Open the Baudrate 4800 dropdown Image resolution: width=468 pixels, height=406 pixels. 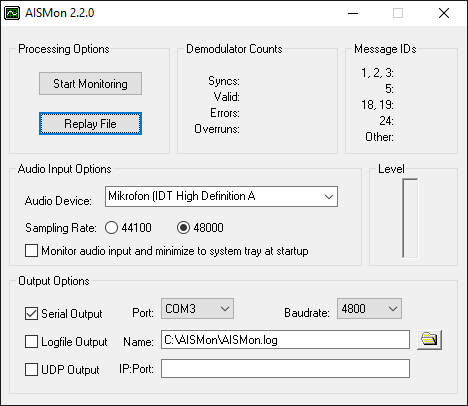(x=369, y=309)
